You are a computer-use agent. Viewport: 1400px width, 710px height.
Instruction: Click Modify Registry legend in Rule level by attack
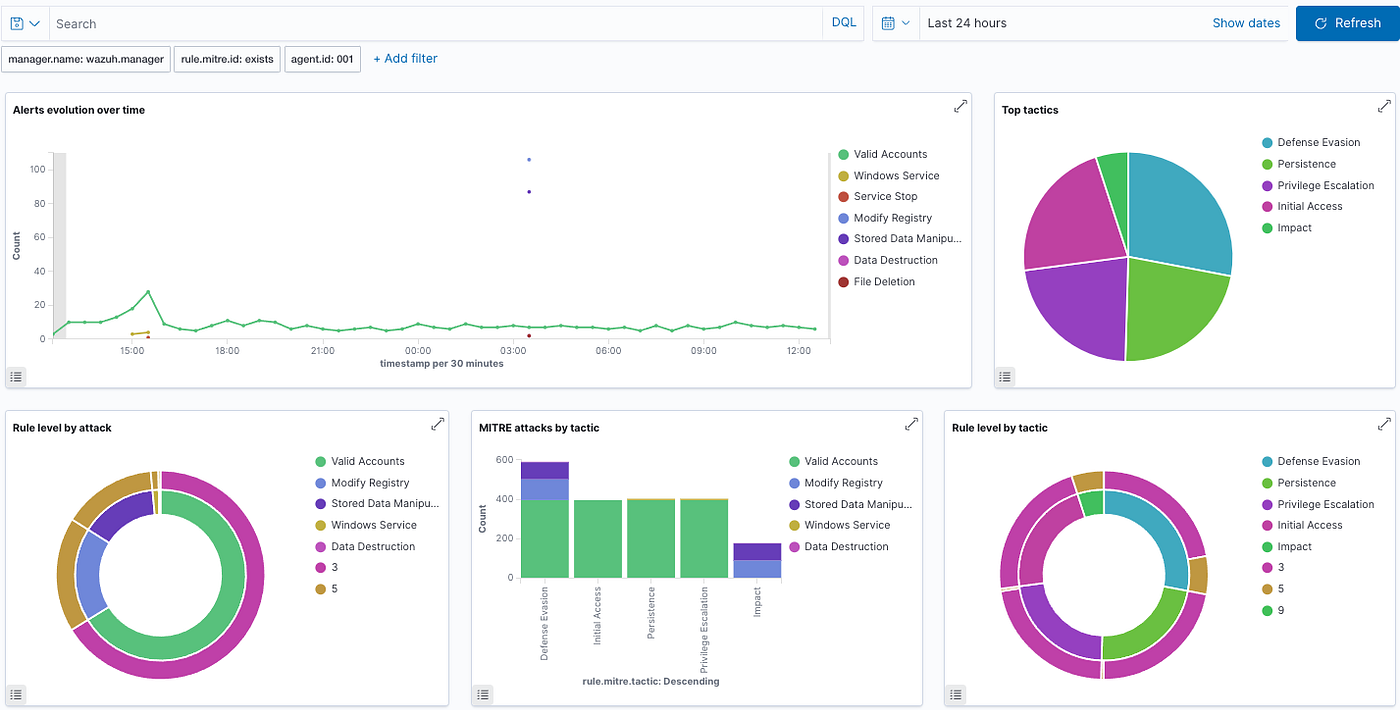(x=362, y=483)
